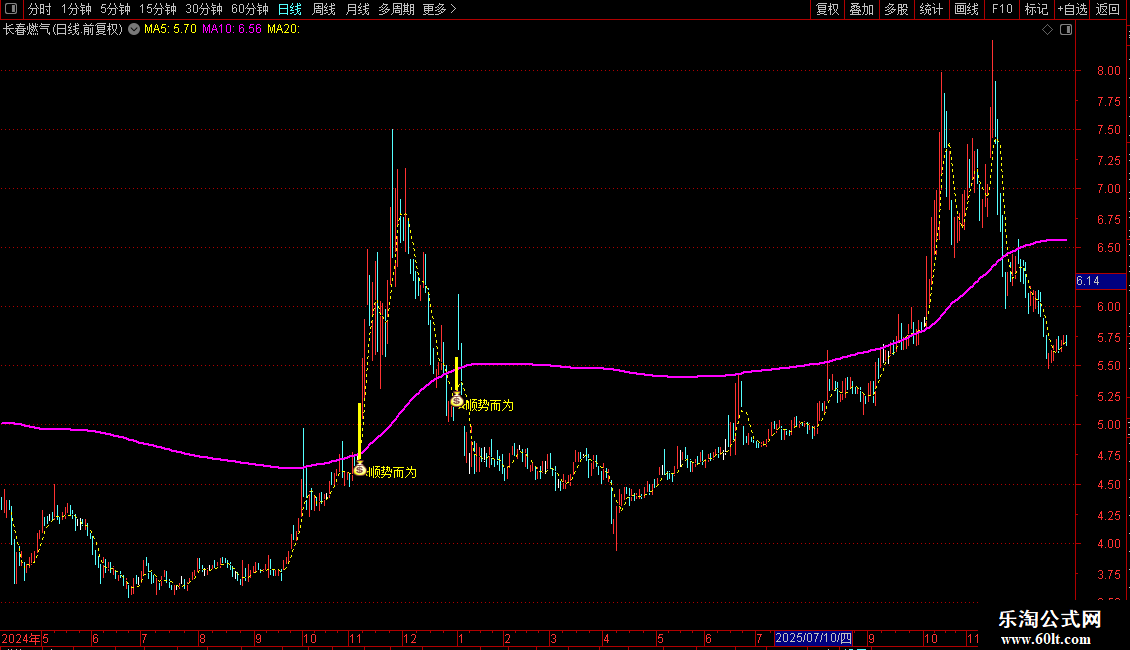Viewport: 1130px width, 650px height.
Task: Click the 2024年 label on time axis
Action: [x=21, y=638]
